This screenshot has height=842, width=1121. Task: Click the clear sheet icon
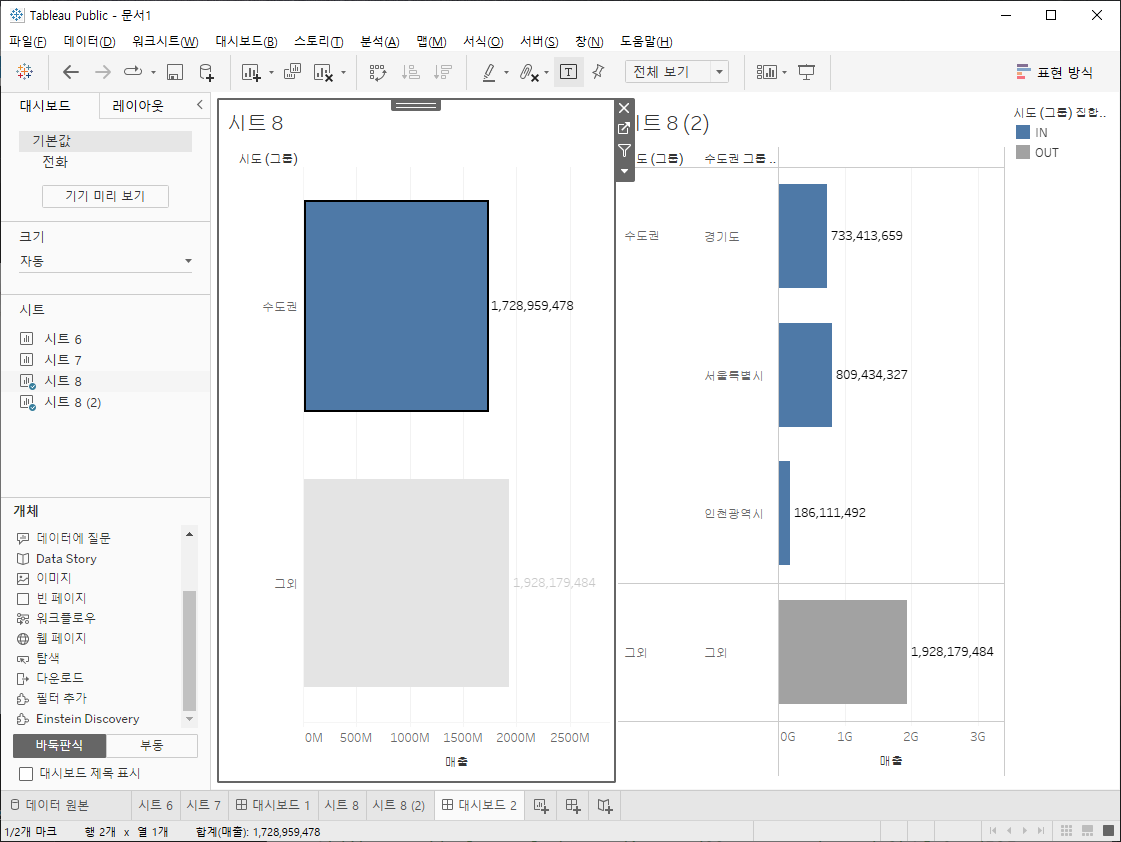coord(323,71)
